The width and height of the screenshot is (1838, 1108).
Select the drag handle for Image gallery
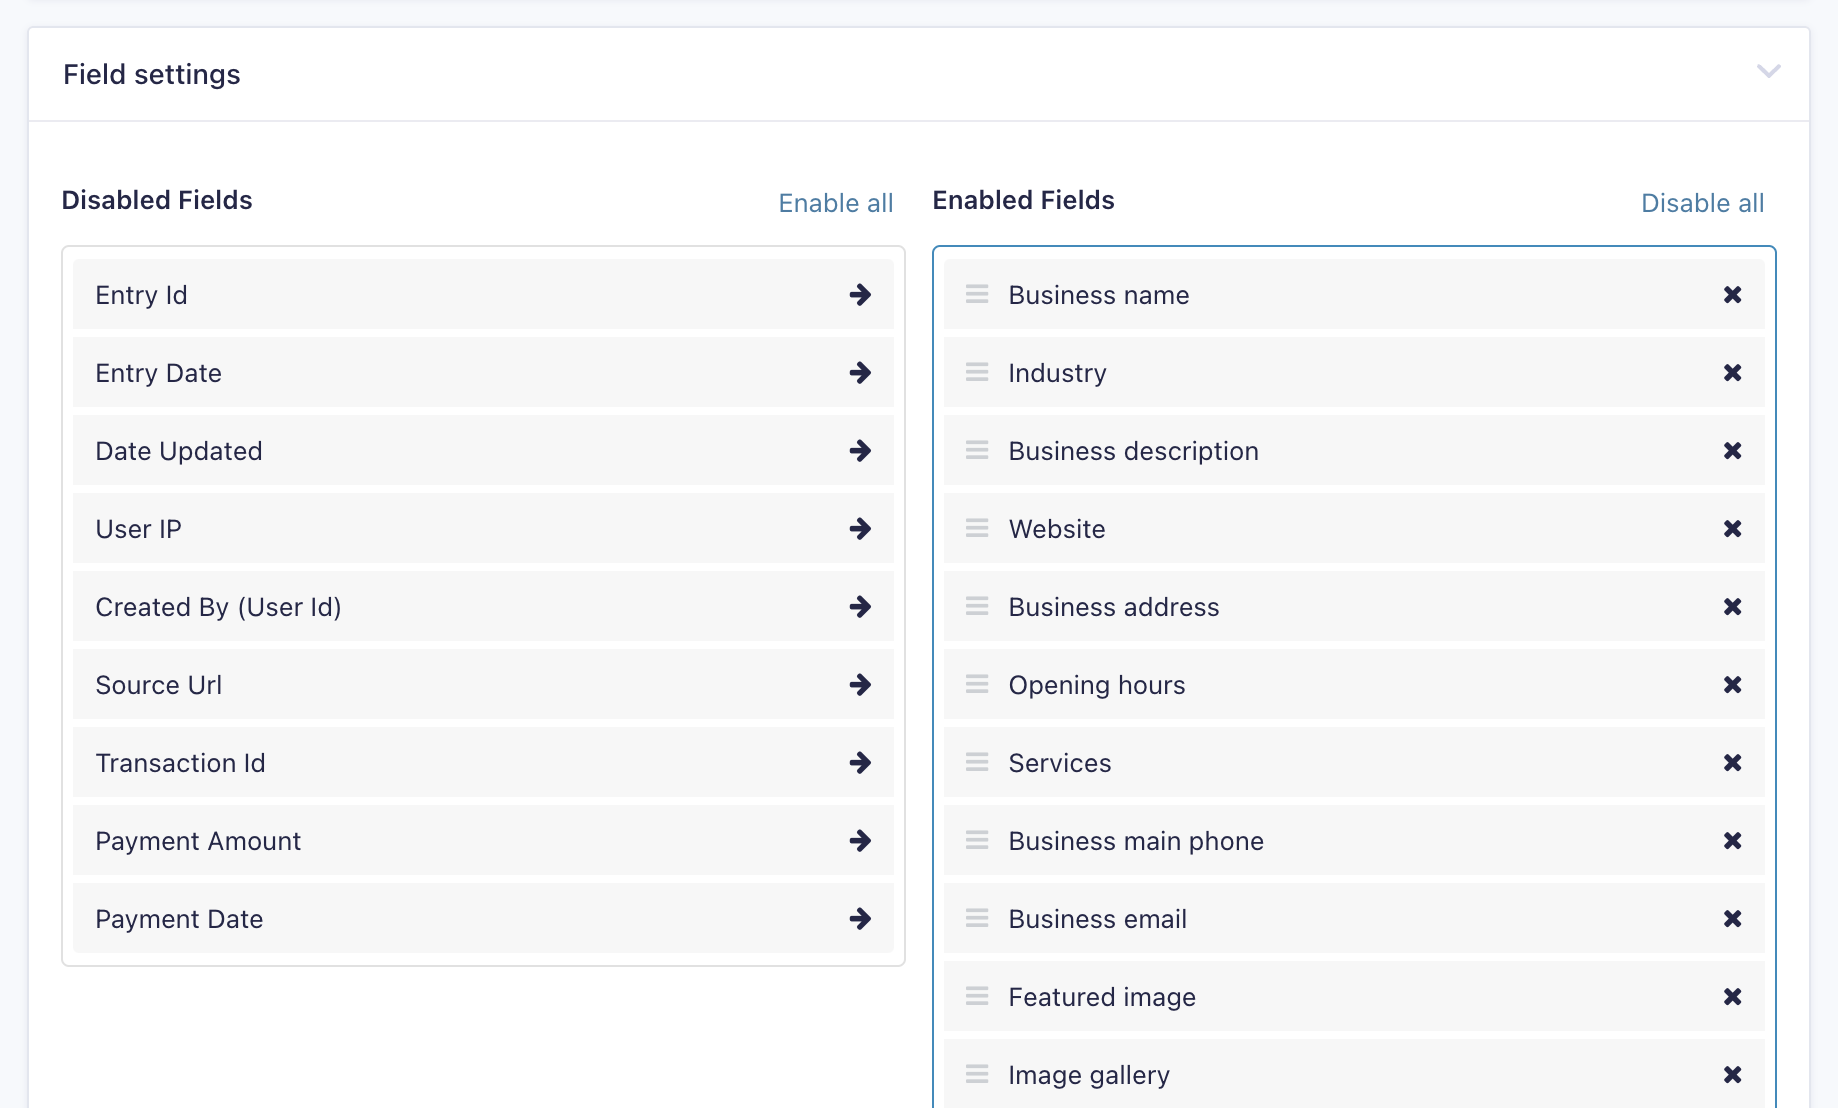tap(976, 1074)
